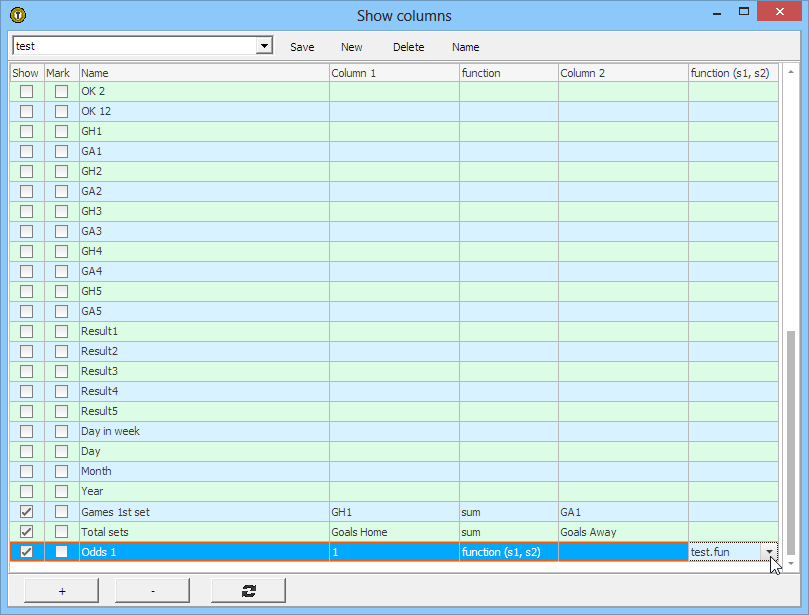Viewport: 809px width, 615px height.
Task: Click the sum function cell for Games 1st set
Action: pyautogui.click(x=508, y=512)
